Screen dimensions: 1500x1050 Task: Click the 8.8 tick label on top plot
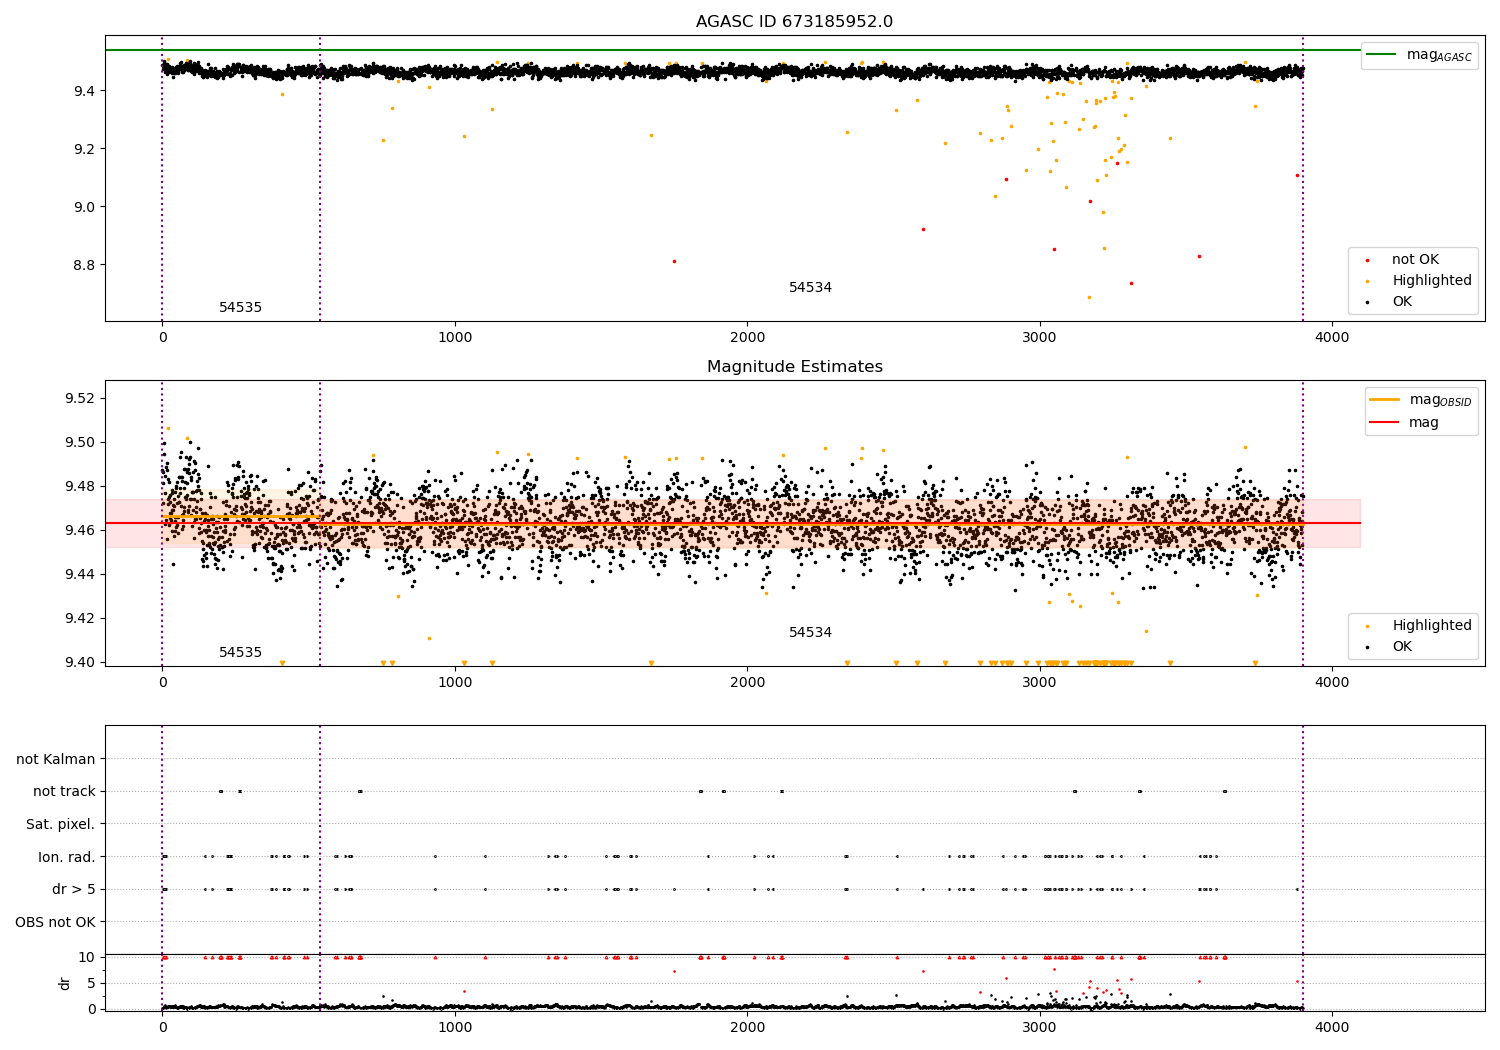(83, 265)
